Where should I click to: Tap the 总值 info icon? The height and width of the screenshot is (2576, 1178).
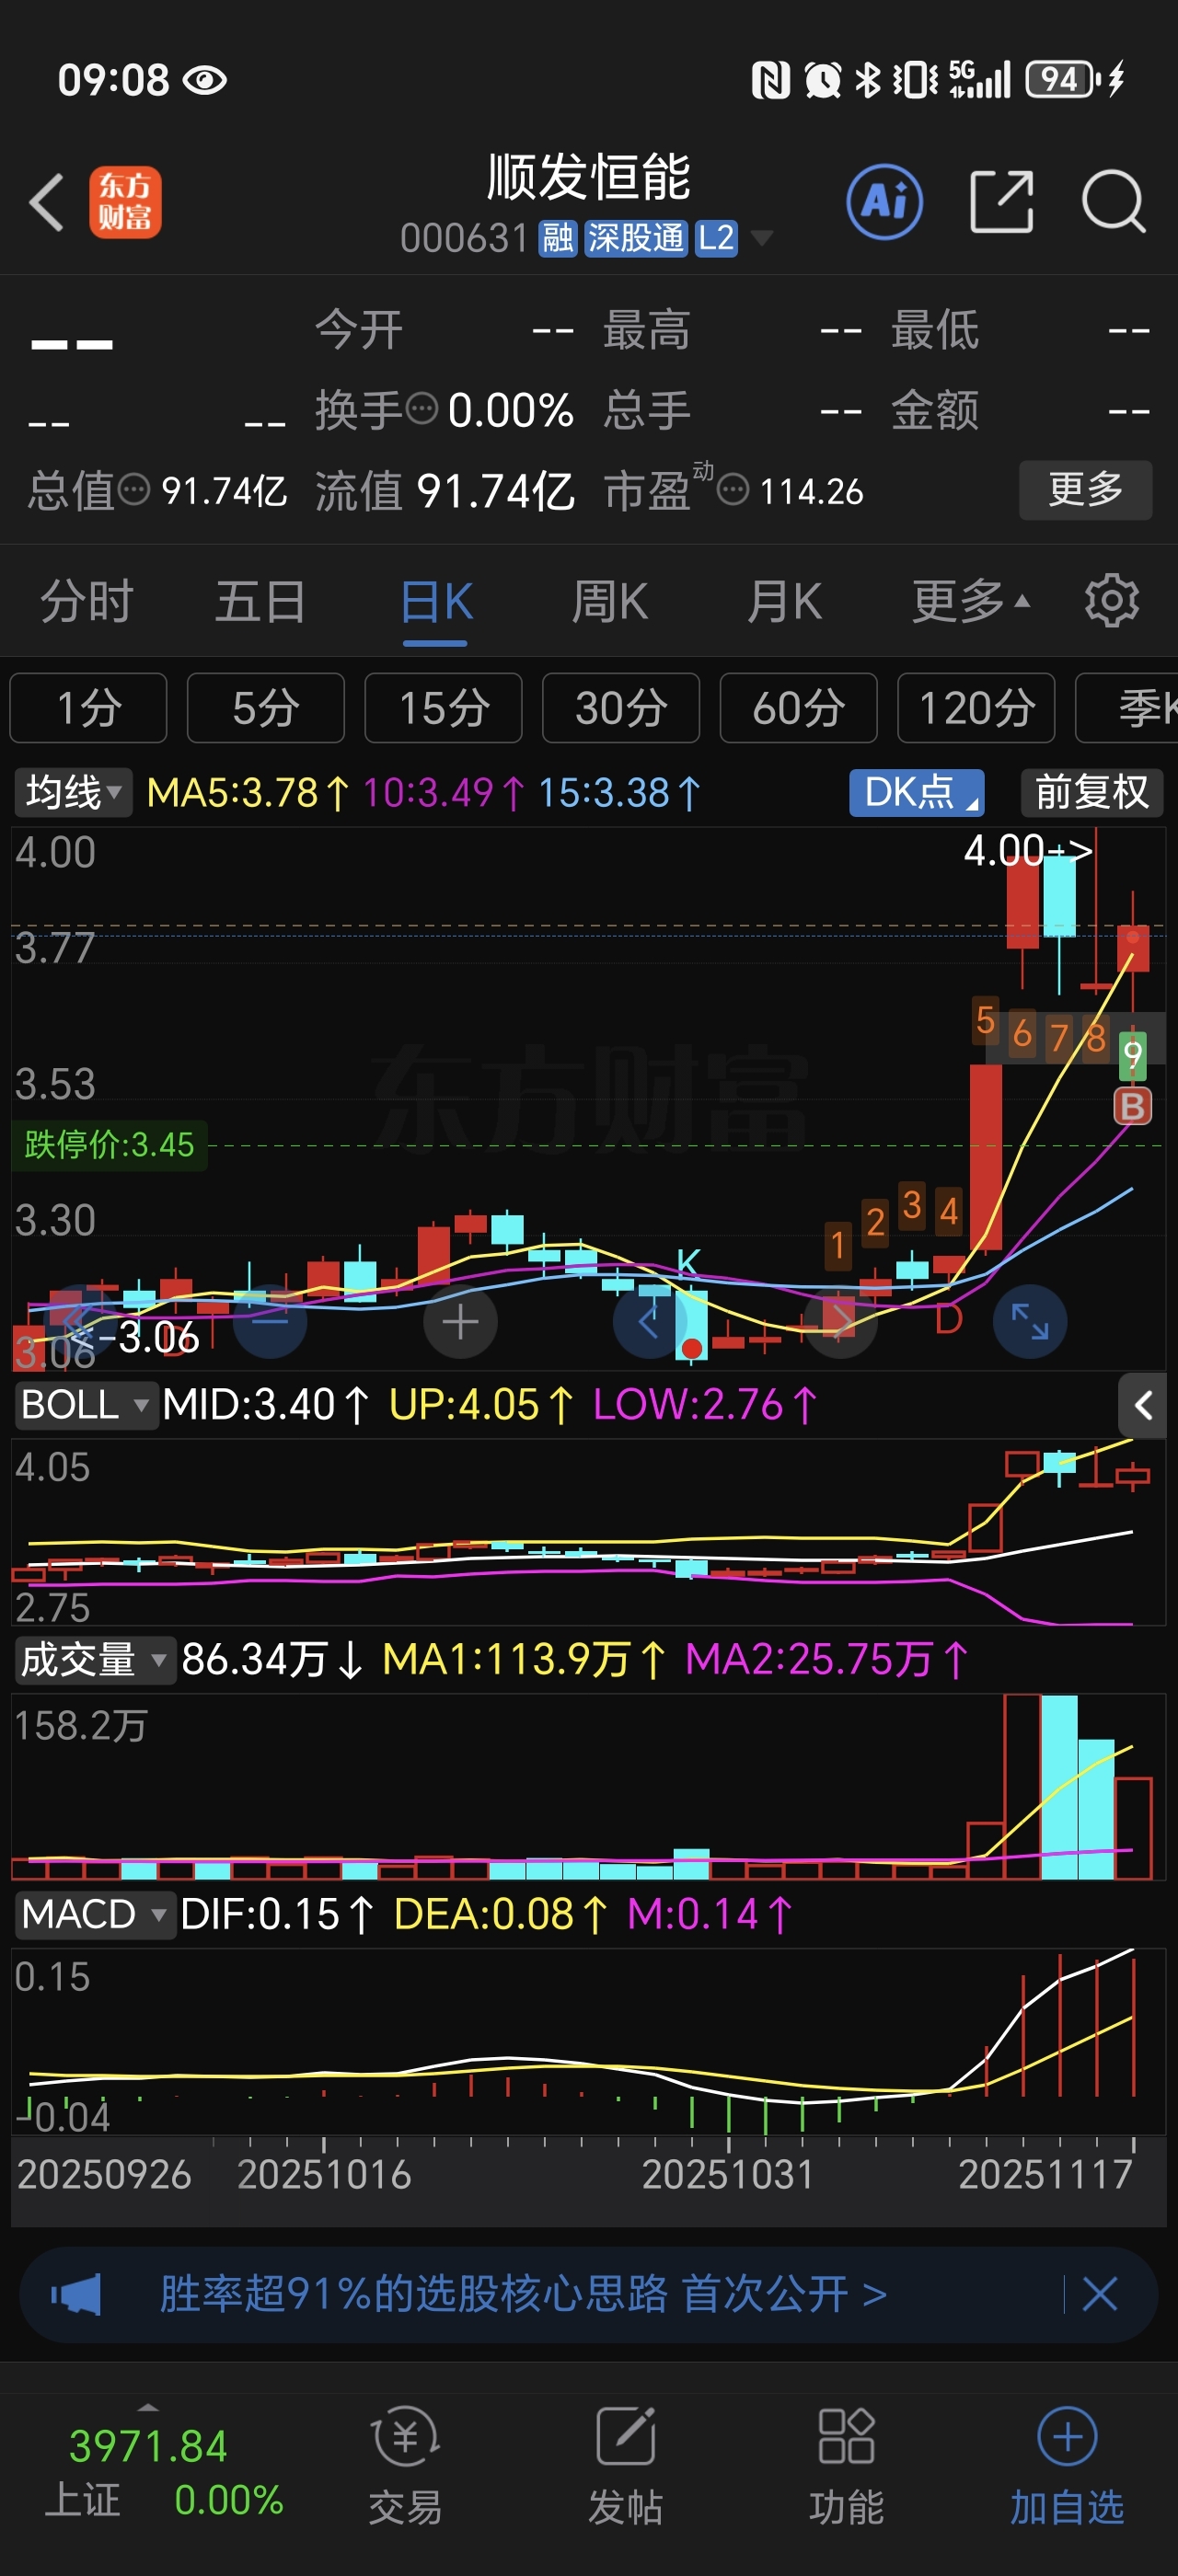pyautogui.click(x=134, y=490)
